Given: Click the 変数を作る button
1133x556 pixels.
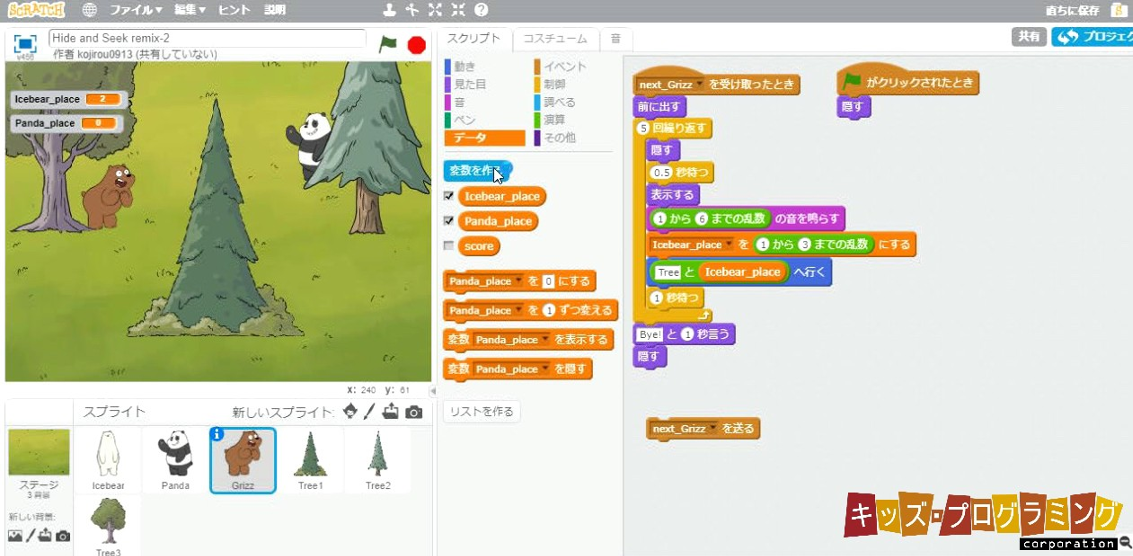Looking at the screenshot, I should 477,171.
